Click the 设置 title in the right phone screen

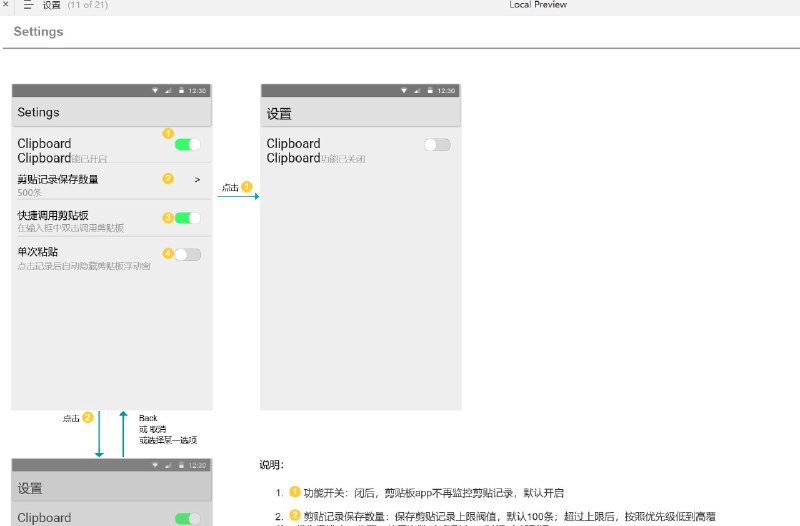(279, 114)
